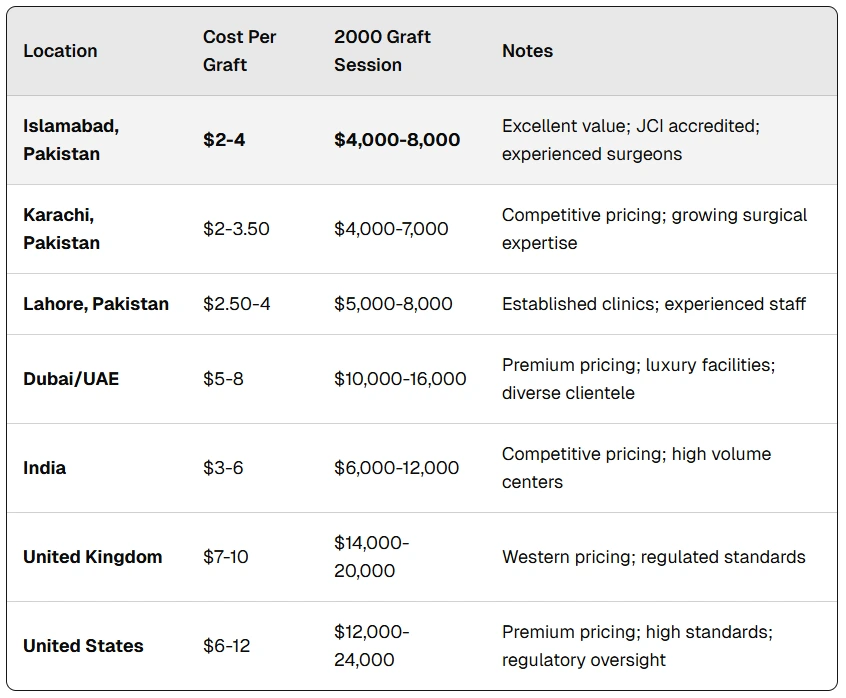Click the $5,000-8,000 session price
846x698 pixels.
coord(393,304)
